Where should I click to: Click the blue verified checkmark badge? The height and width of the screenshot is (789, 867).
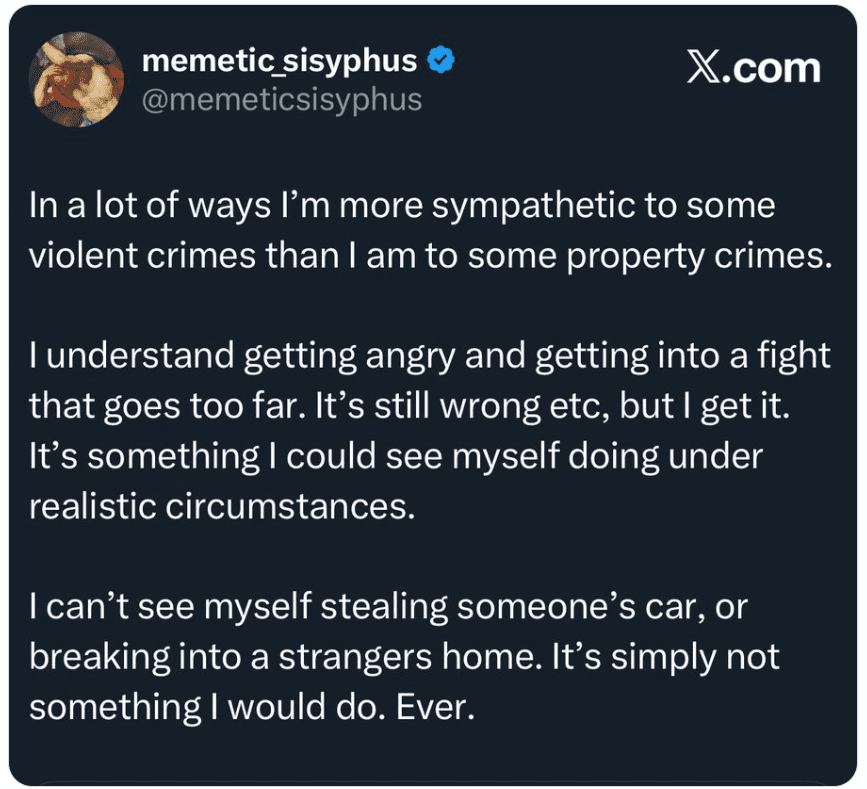coord(440,61)
